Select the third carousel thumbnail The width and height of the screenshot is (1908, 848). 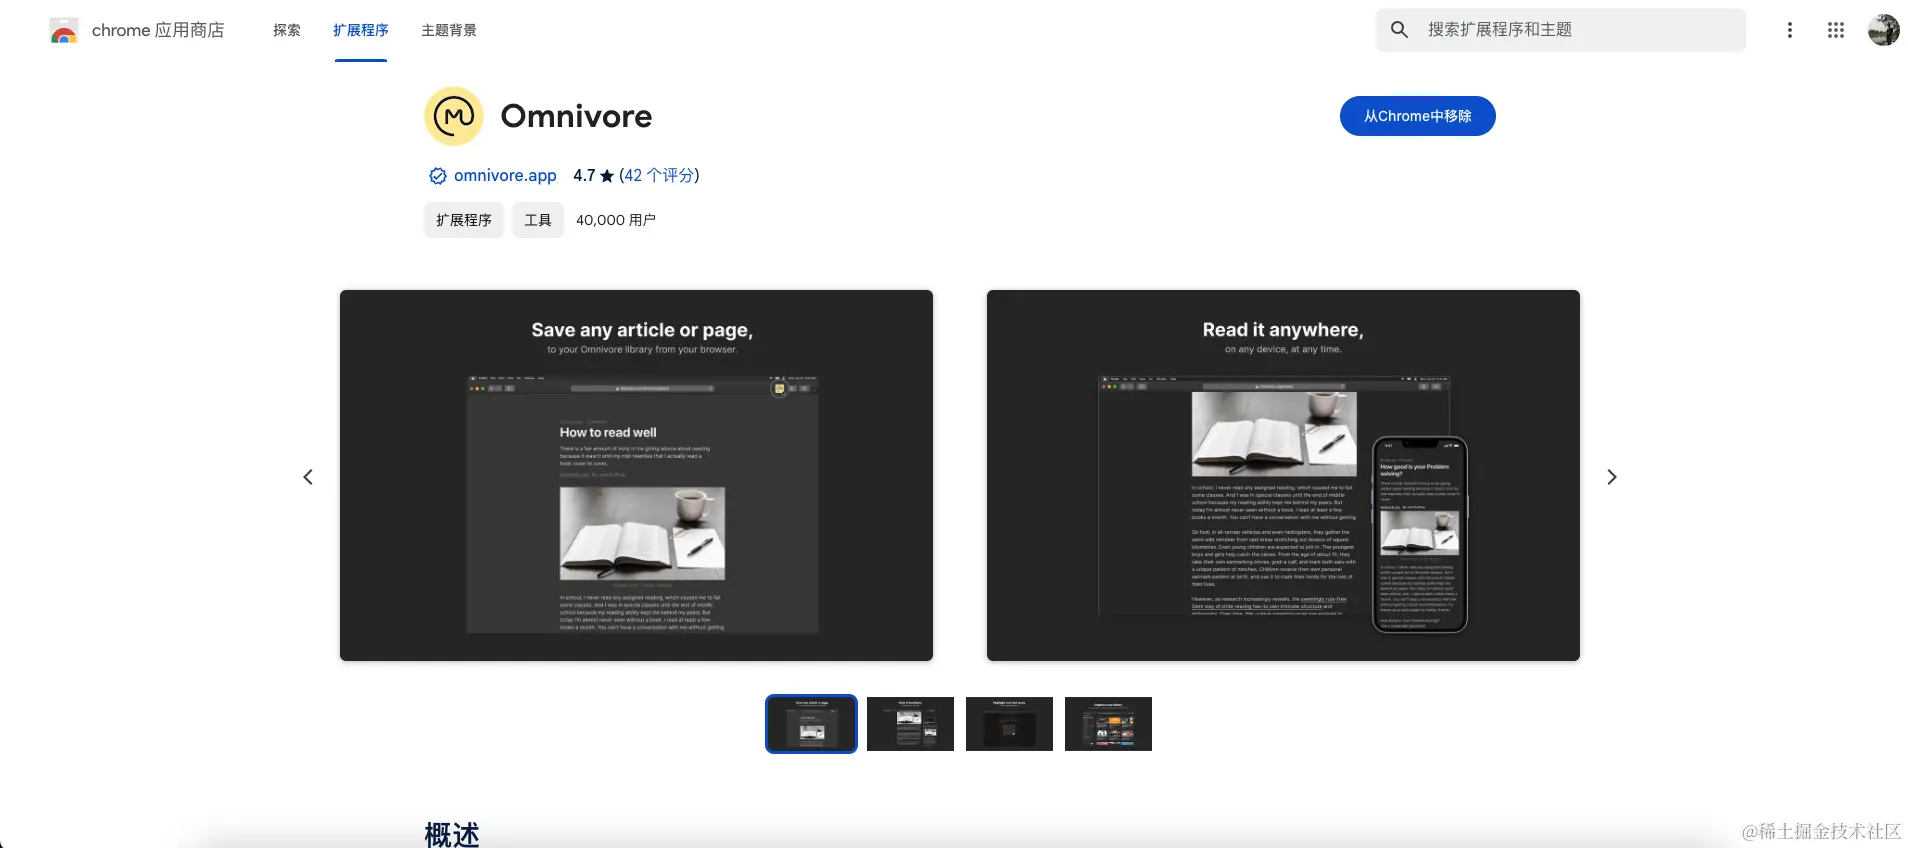pyautogui.click(x=1009, y=724)
